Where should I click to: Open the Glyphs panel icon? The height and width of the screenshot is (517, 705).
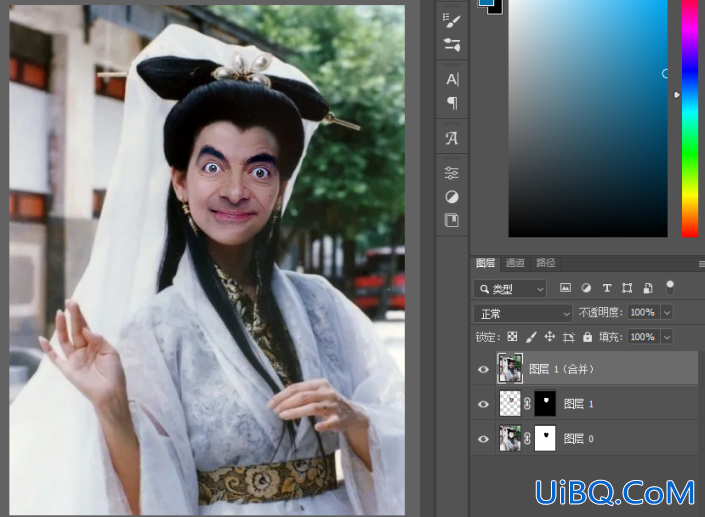coord(452,138)
